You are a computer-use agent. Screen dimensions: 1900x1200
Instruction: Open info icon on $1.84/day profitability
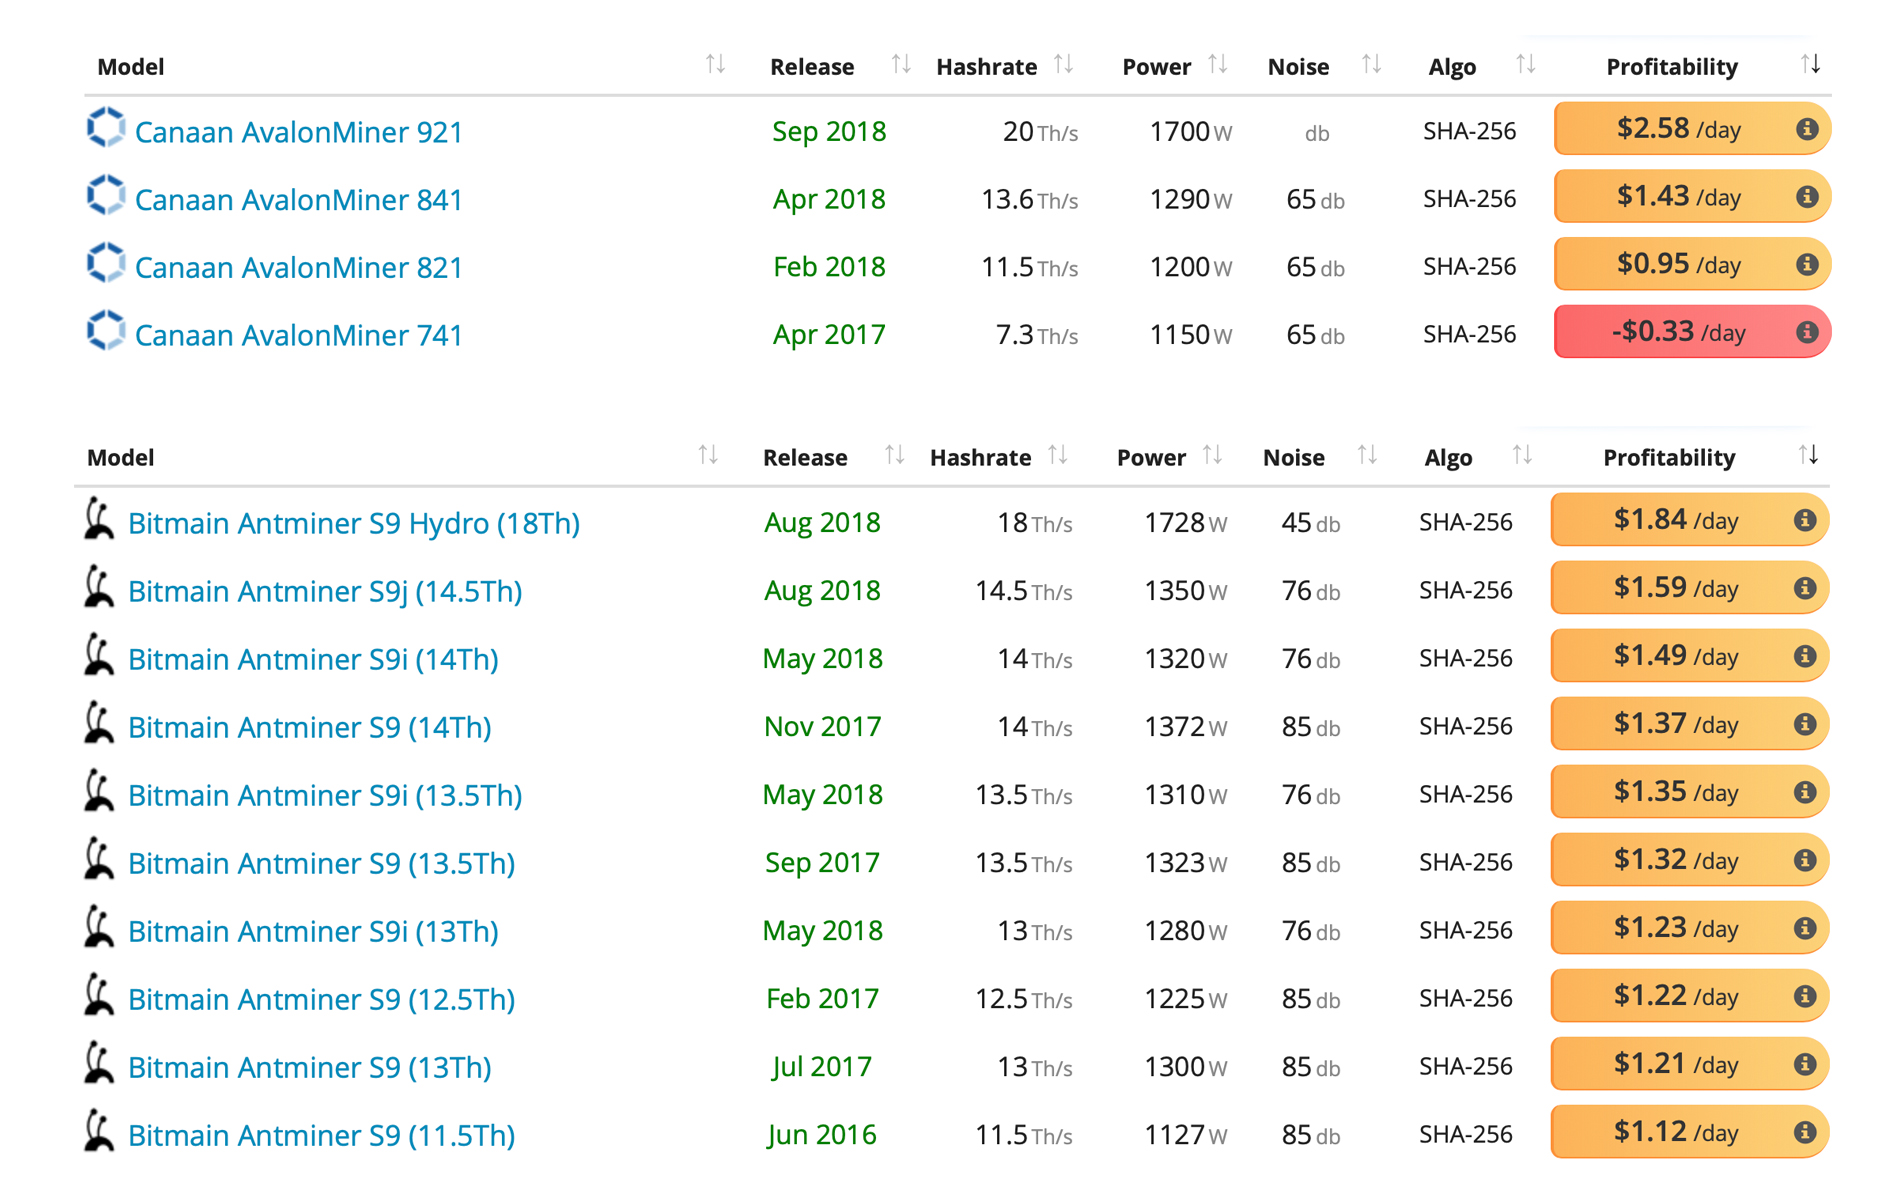click(x=1804, y=520)
